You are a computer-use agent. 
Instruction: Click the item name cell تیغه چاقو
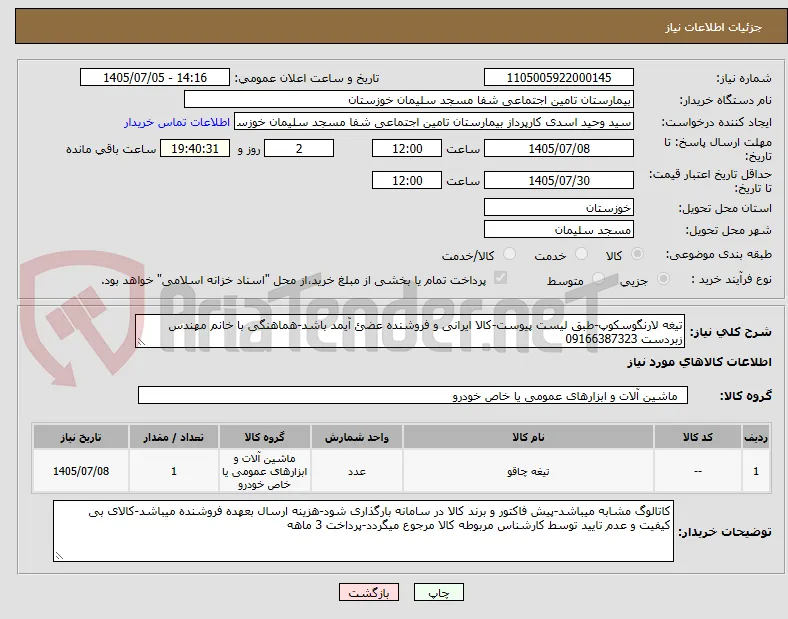[528, 471]
